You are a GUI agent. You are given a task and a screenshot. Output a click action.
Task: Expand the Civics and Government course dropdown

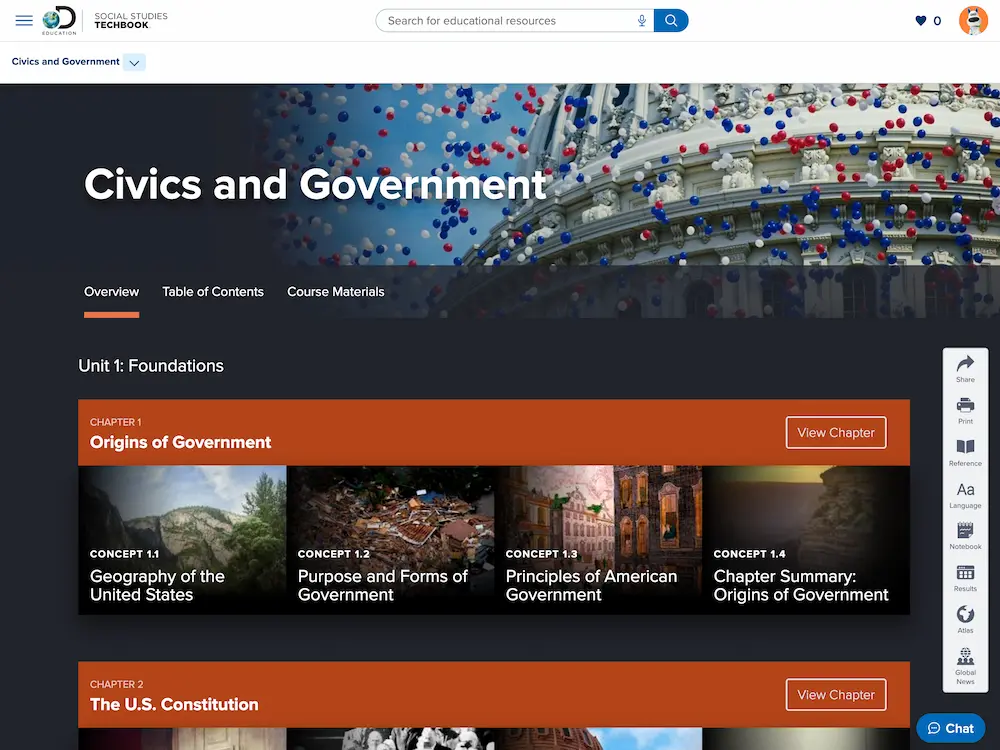click(134, 62)
